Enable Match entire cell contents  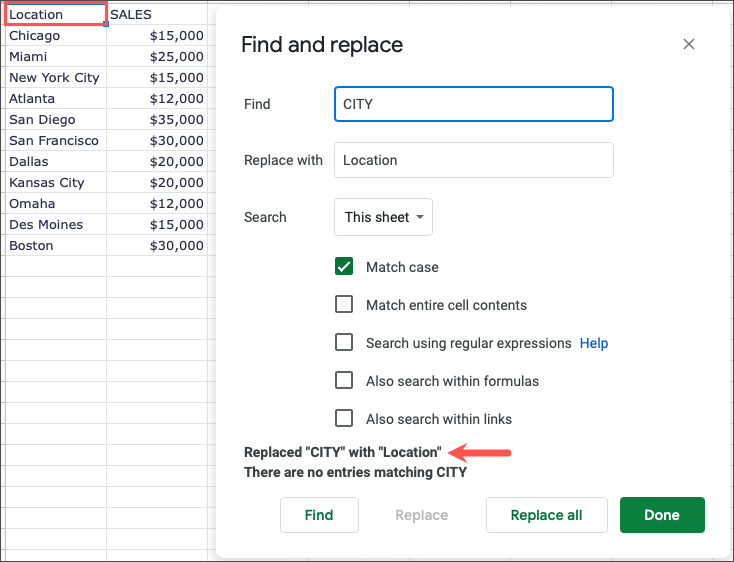tap(344, 305)
